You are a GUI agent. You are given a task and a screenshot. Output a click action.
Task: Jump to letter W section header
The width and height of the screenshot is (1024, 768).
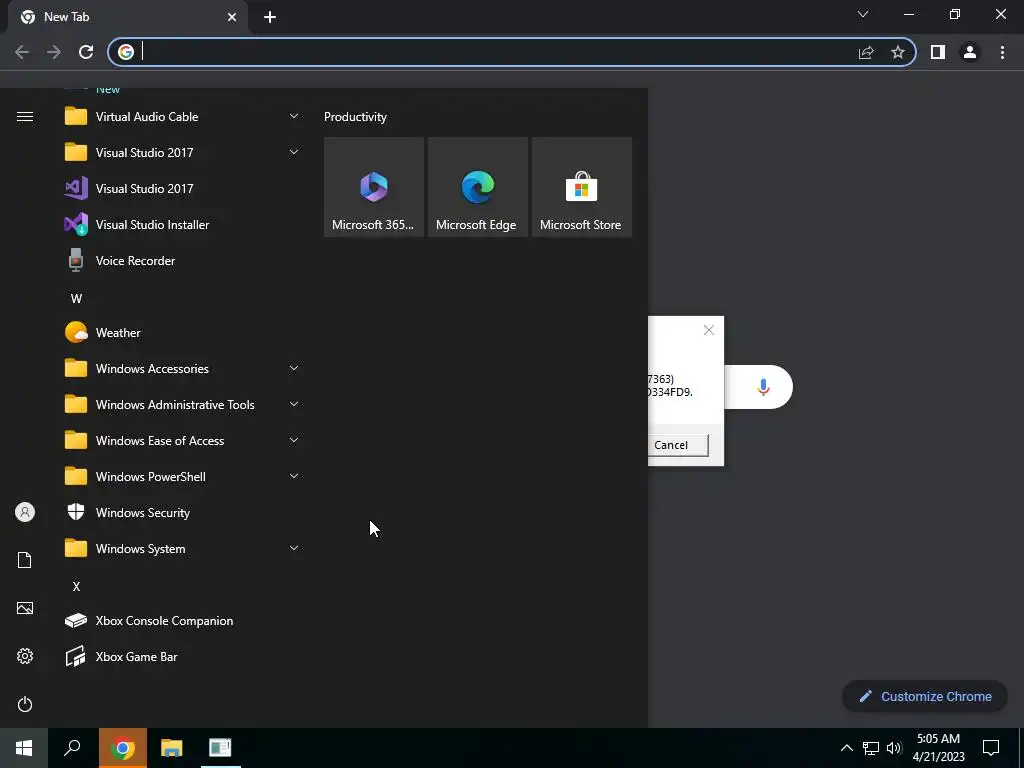[76, 298]
